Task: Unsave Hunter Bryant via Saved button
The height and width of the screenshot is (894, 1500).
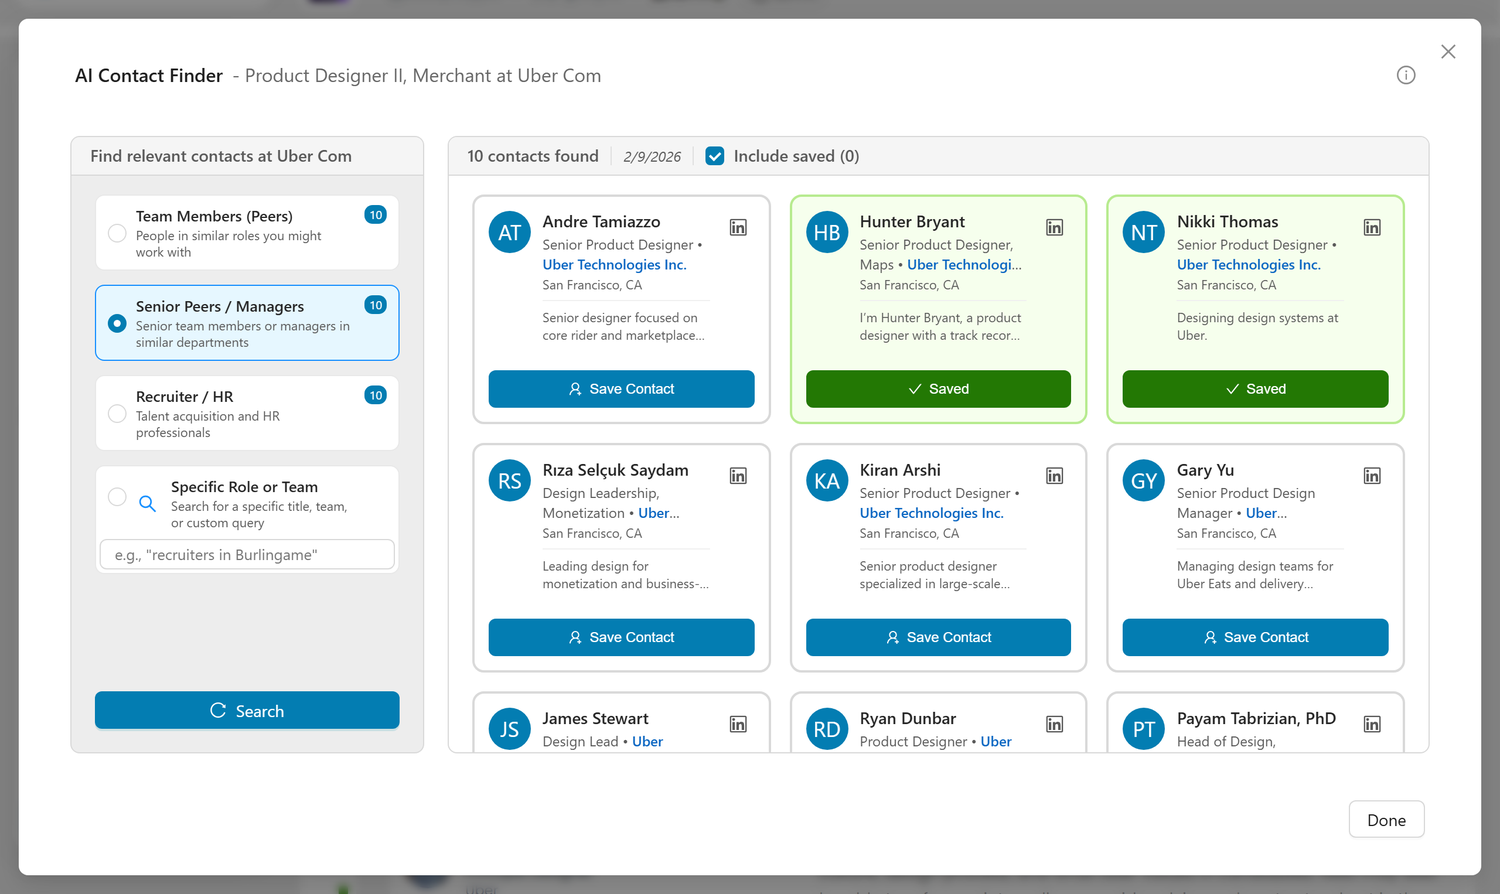Action: (938, 389)
